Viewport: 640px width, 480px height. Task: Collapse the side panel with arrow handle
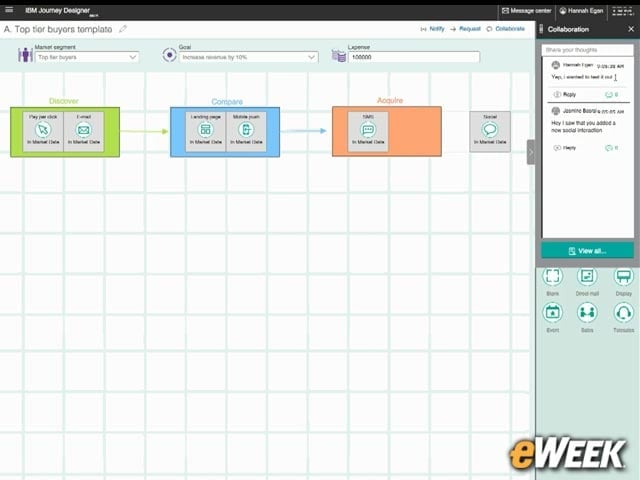point(531,152)
